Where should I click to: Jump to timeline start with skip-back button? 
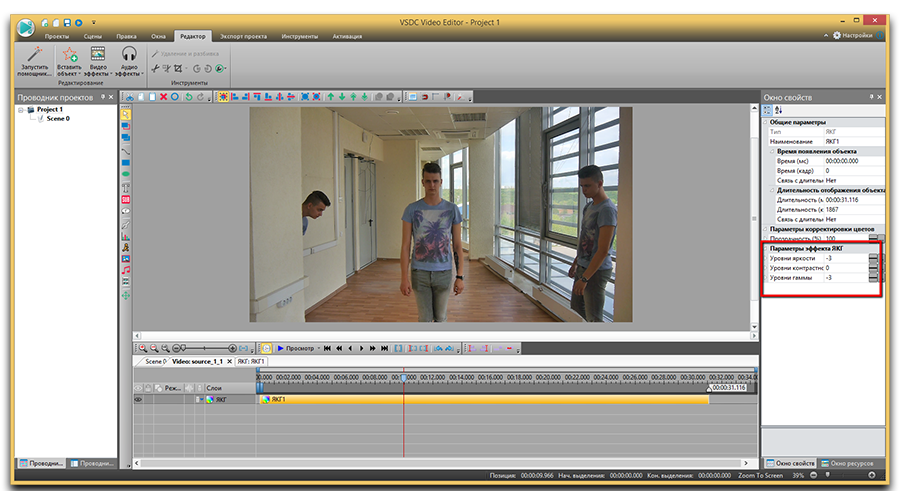click(327, 348)
